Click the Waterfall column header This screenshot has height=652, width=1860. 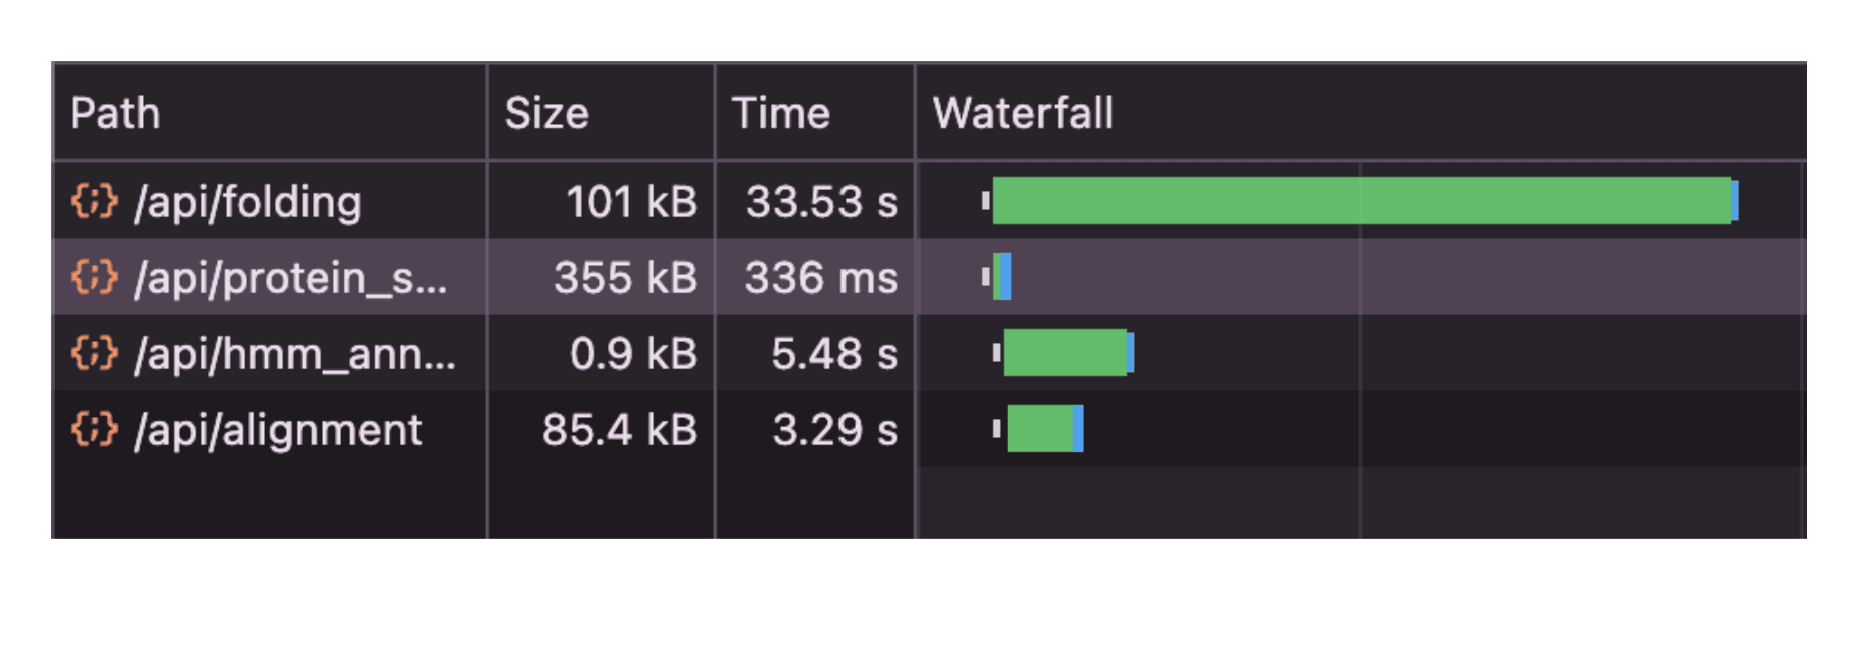click(1022, 112)
